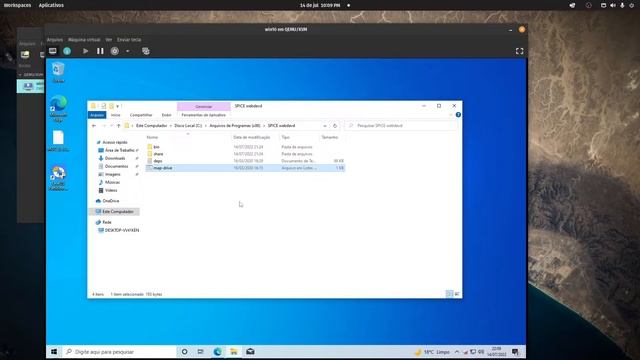
Task: Open virtual hardware details info button
Action: pyautogui.click(x=67, y=51)
